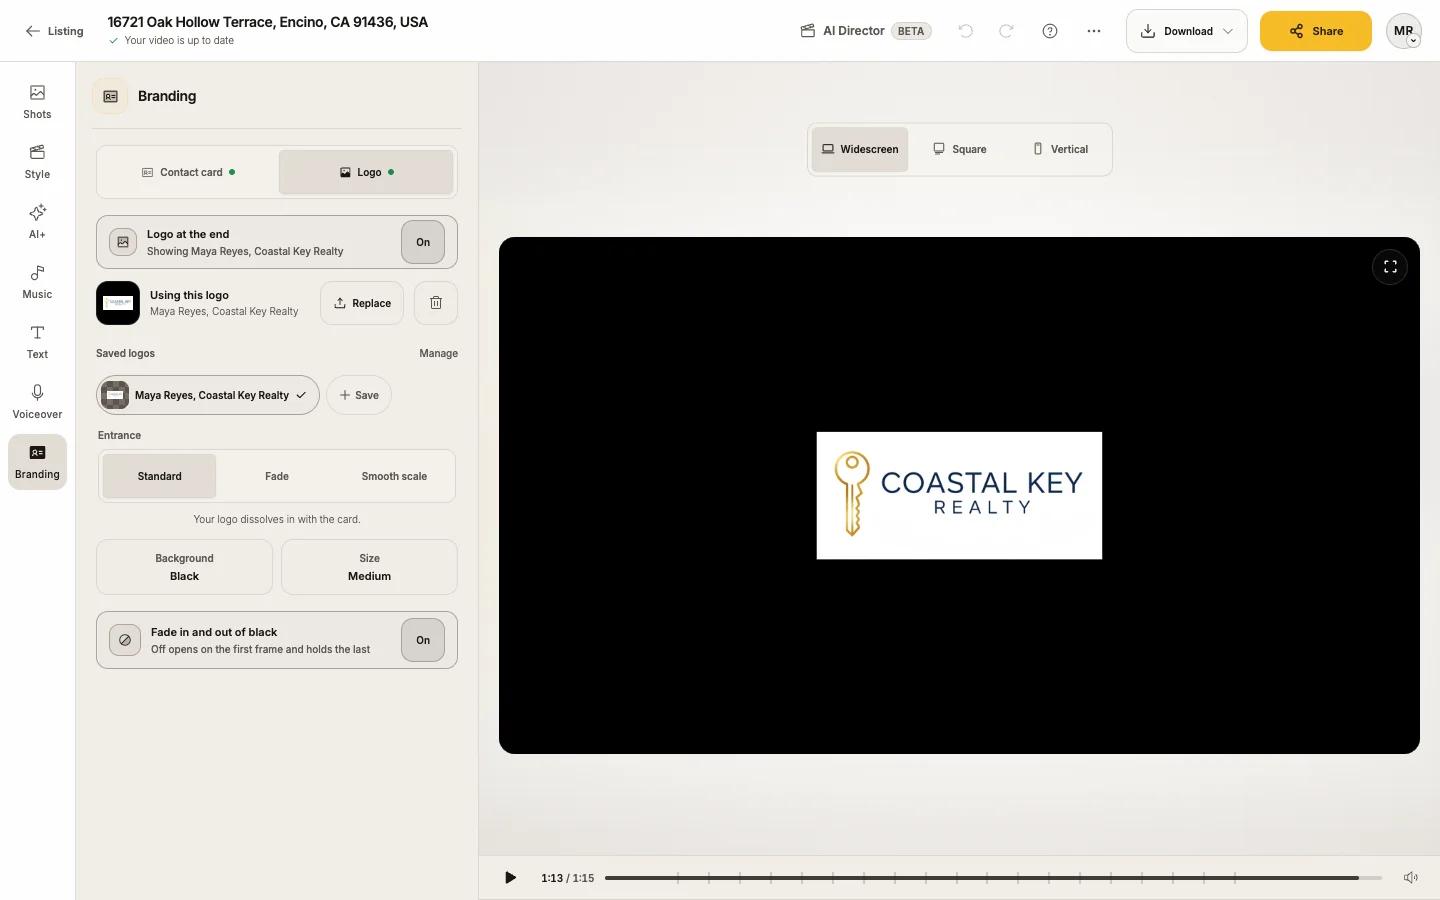Enter fullscreen video preview
Image resolution: width=1440 pixels, height=900 pixels.
point(1390,267)
